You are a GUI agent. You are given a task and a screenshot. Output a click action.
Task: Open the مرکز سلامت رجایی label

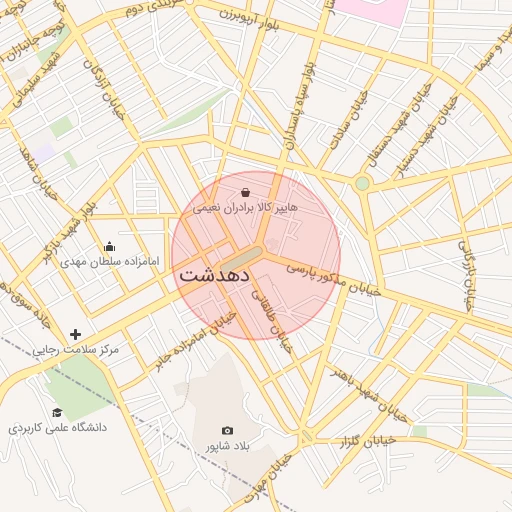[76, 350]
